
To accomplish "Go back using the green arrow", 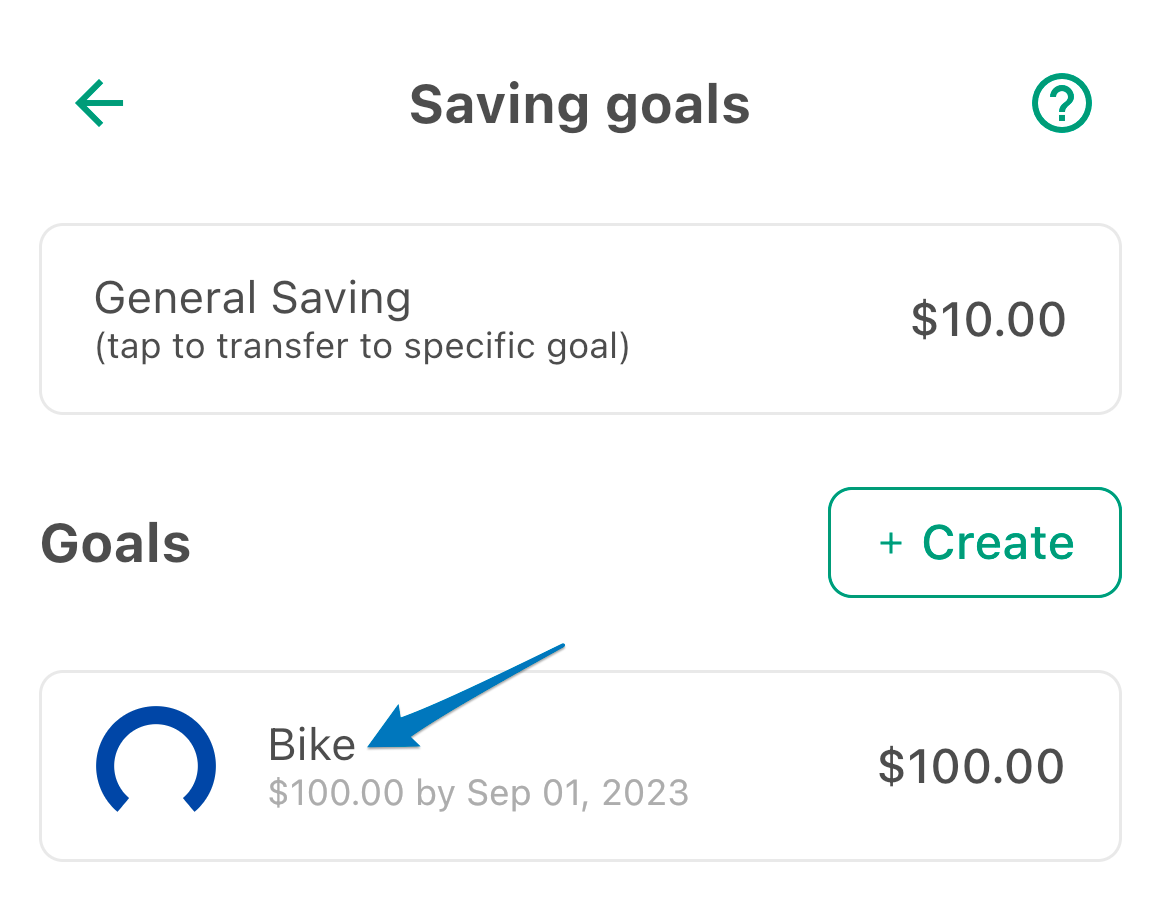I will coord(99,103).
